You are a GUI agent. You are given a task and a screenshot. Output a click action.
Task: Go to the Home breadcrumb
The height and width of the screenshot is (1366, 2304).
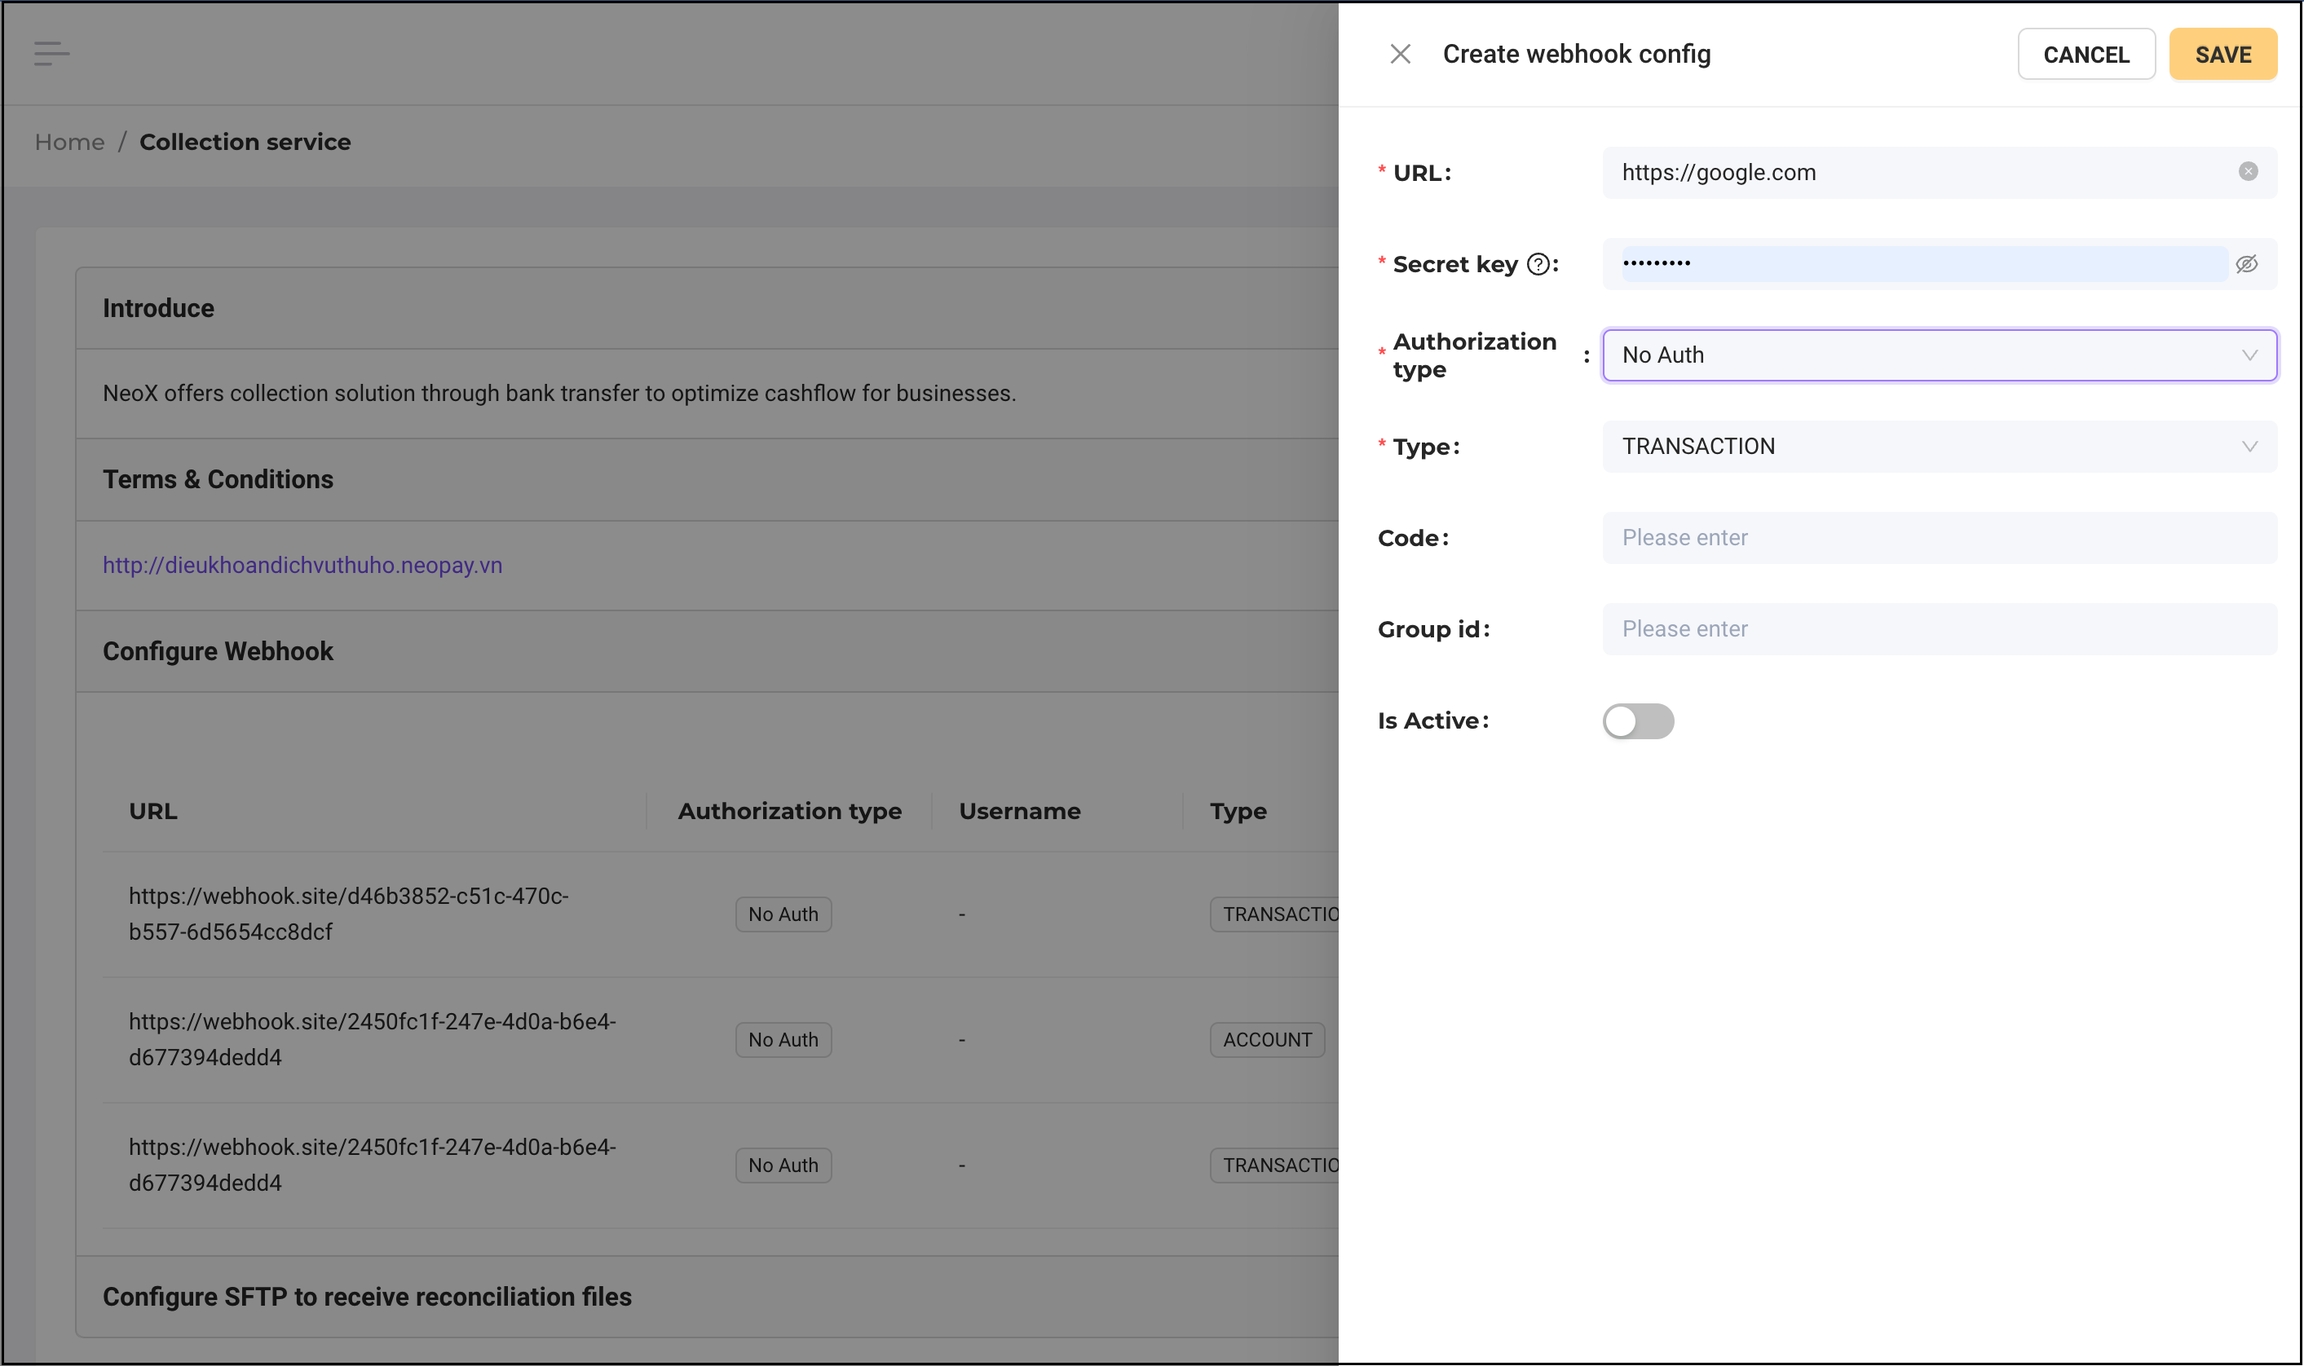point(69,142)
